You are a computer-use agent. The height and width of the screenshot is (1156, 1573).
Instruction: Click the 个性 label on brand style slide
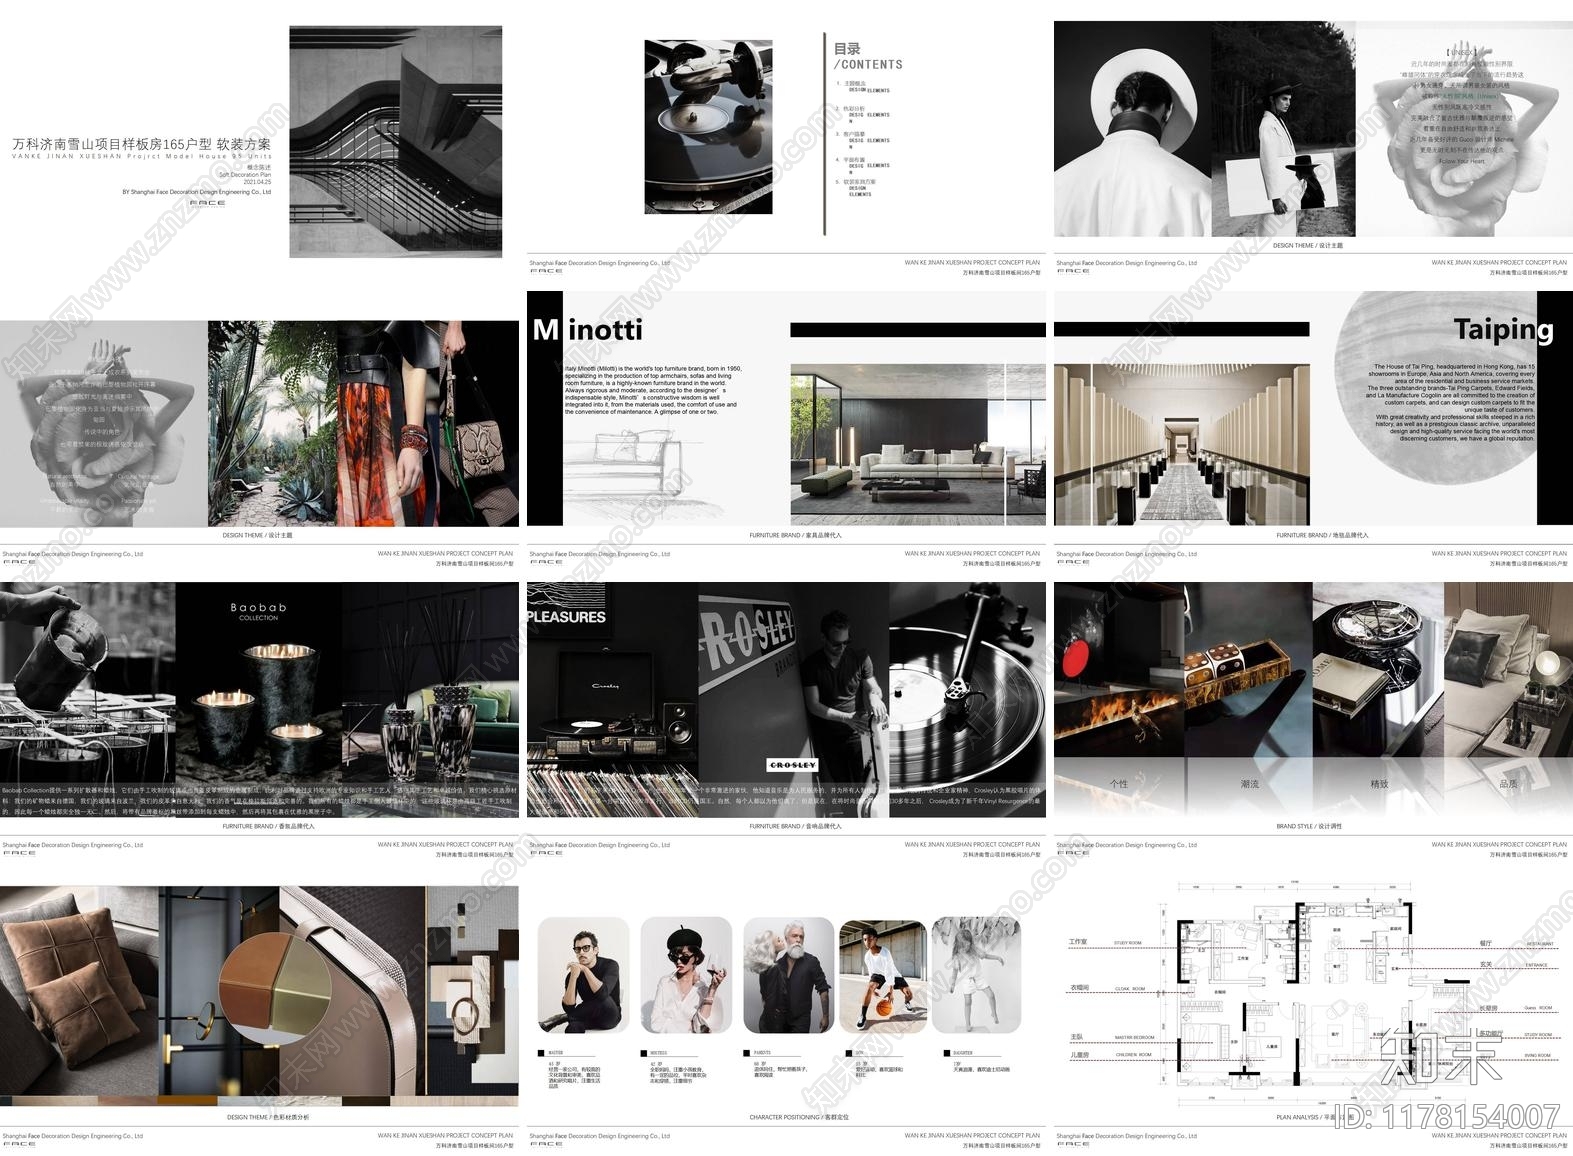[x=1119, y=784]
